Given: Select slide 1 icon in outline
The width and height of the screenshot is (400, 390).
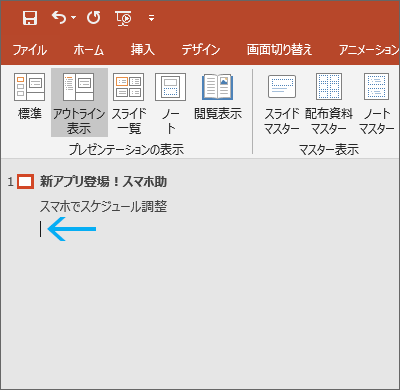Looking at the screenshot, I should (25, 182).
